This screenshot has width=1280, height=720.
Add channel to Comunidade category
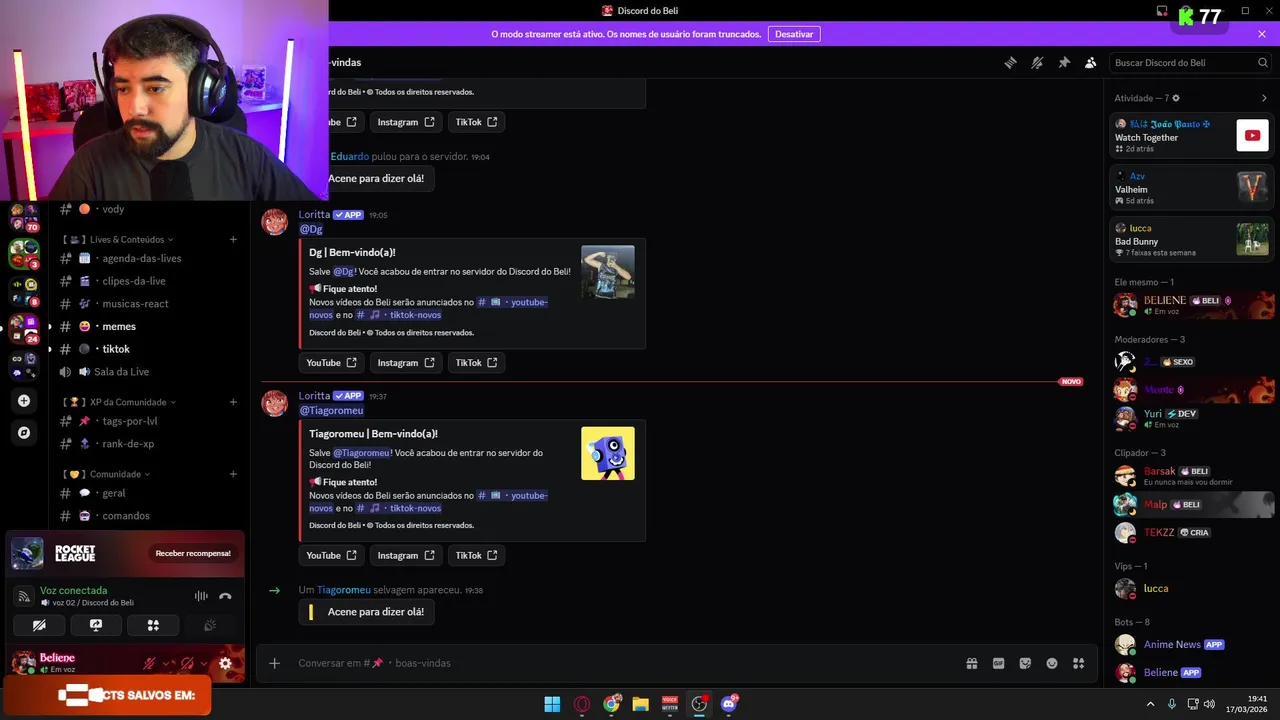(x=233, y=474)
